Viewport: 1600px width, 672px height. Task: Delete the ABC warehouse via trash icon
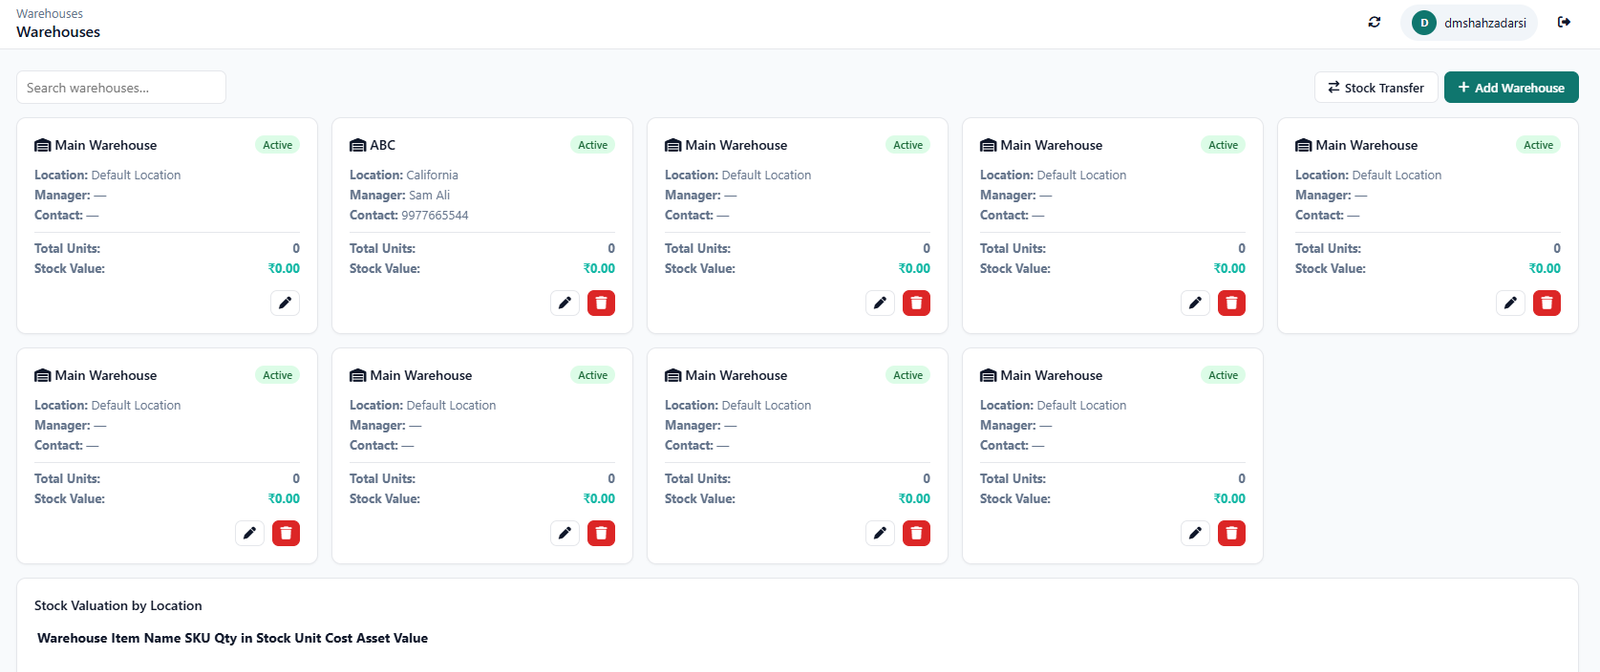pos(601,303)
